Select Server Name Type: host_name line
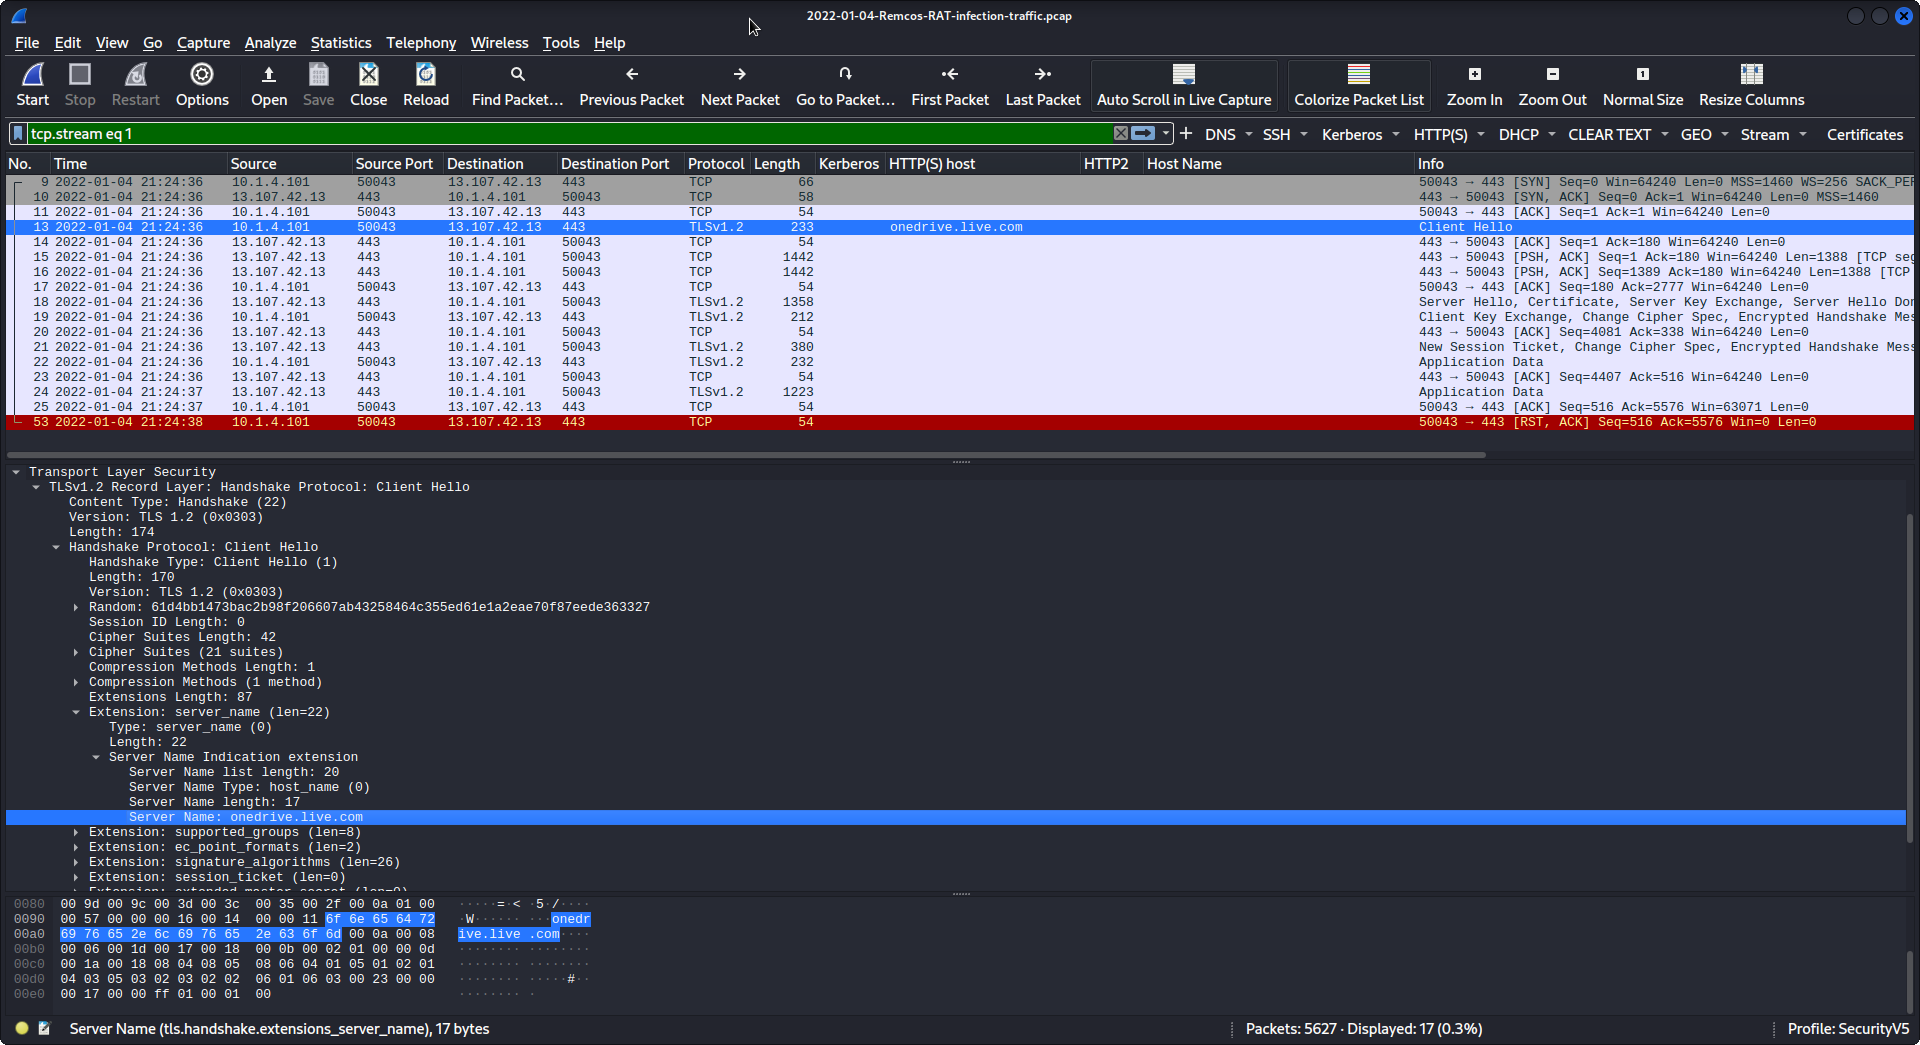 tap(249, 787)
